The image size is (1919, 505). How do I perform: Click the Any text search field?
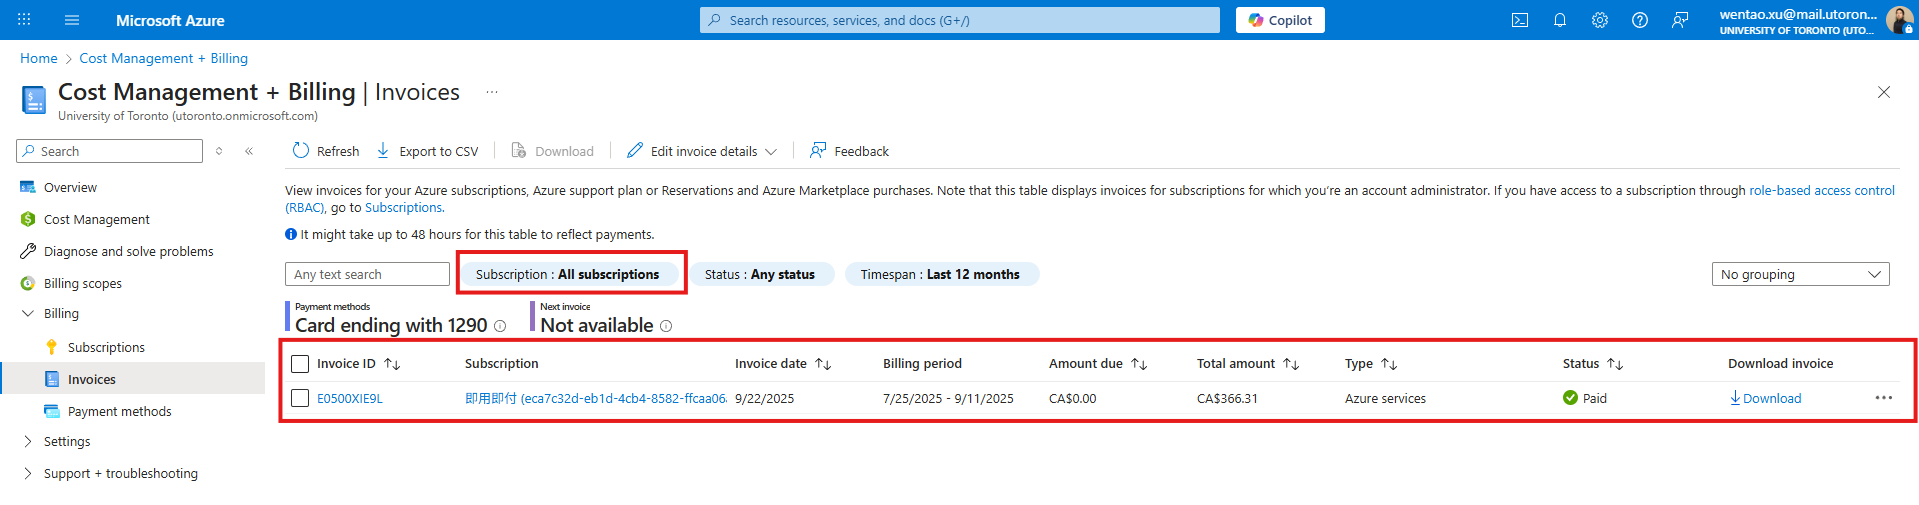367,274
